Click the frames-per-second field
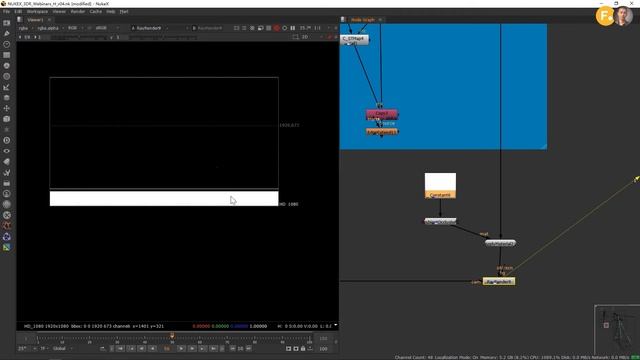The height and width of the screenshot is (360, 640). pyautogui.click(x=23, y=349)
